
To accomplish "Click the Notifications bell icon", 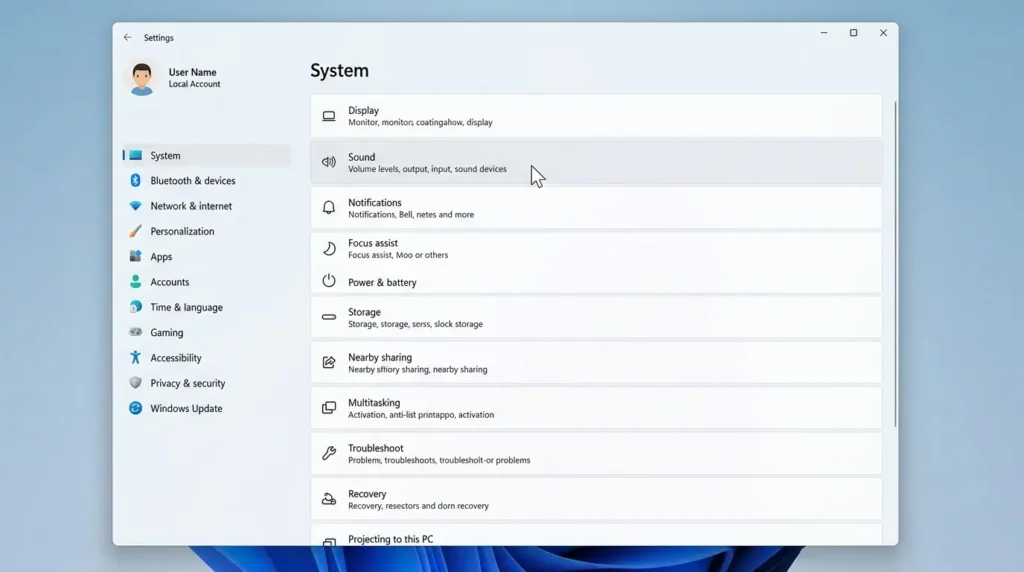I will pos(329,208).
